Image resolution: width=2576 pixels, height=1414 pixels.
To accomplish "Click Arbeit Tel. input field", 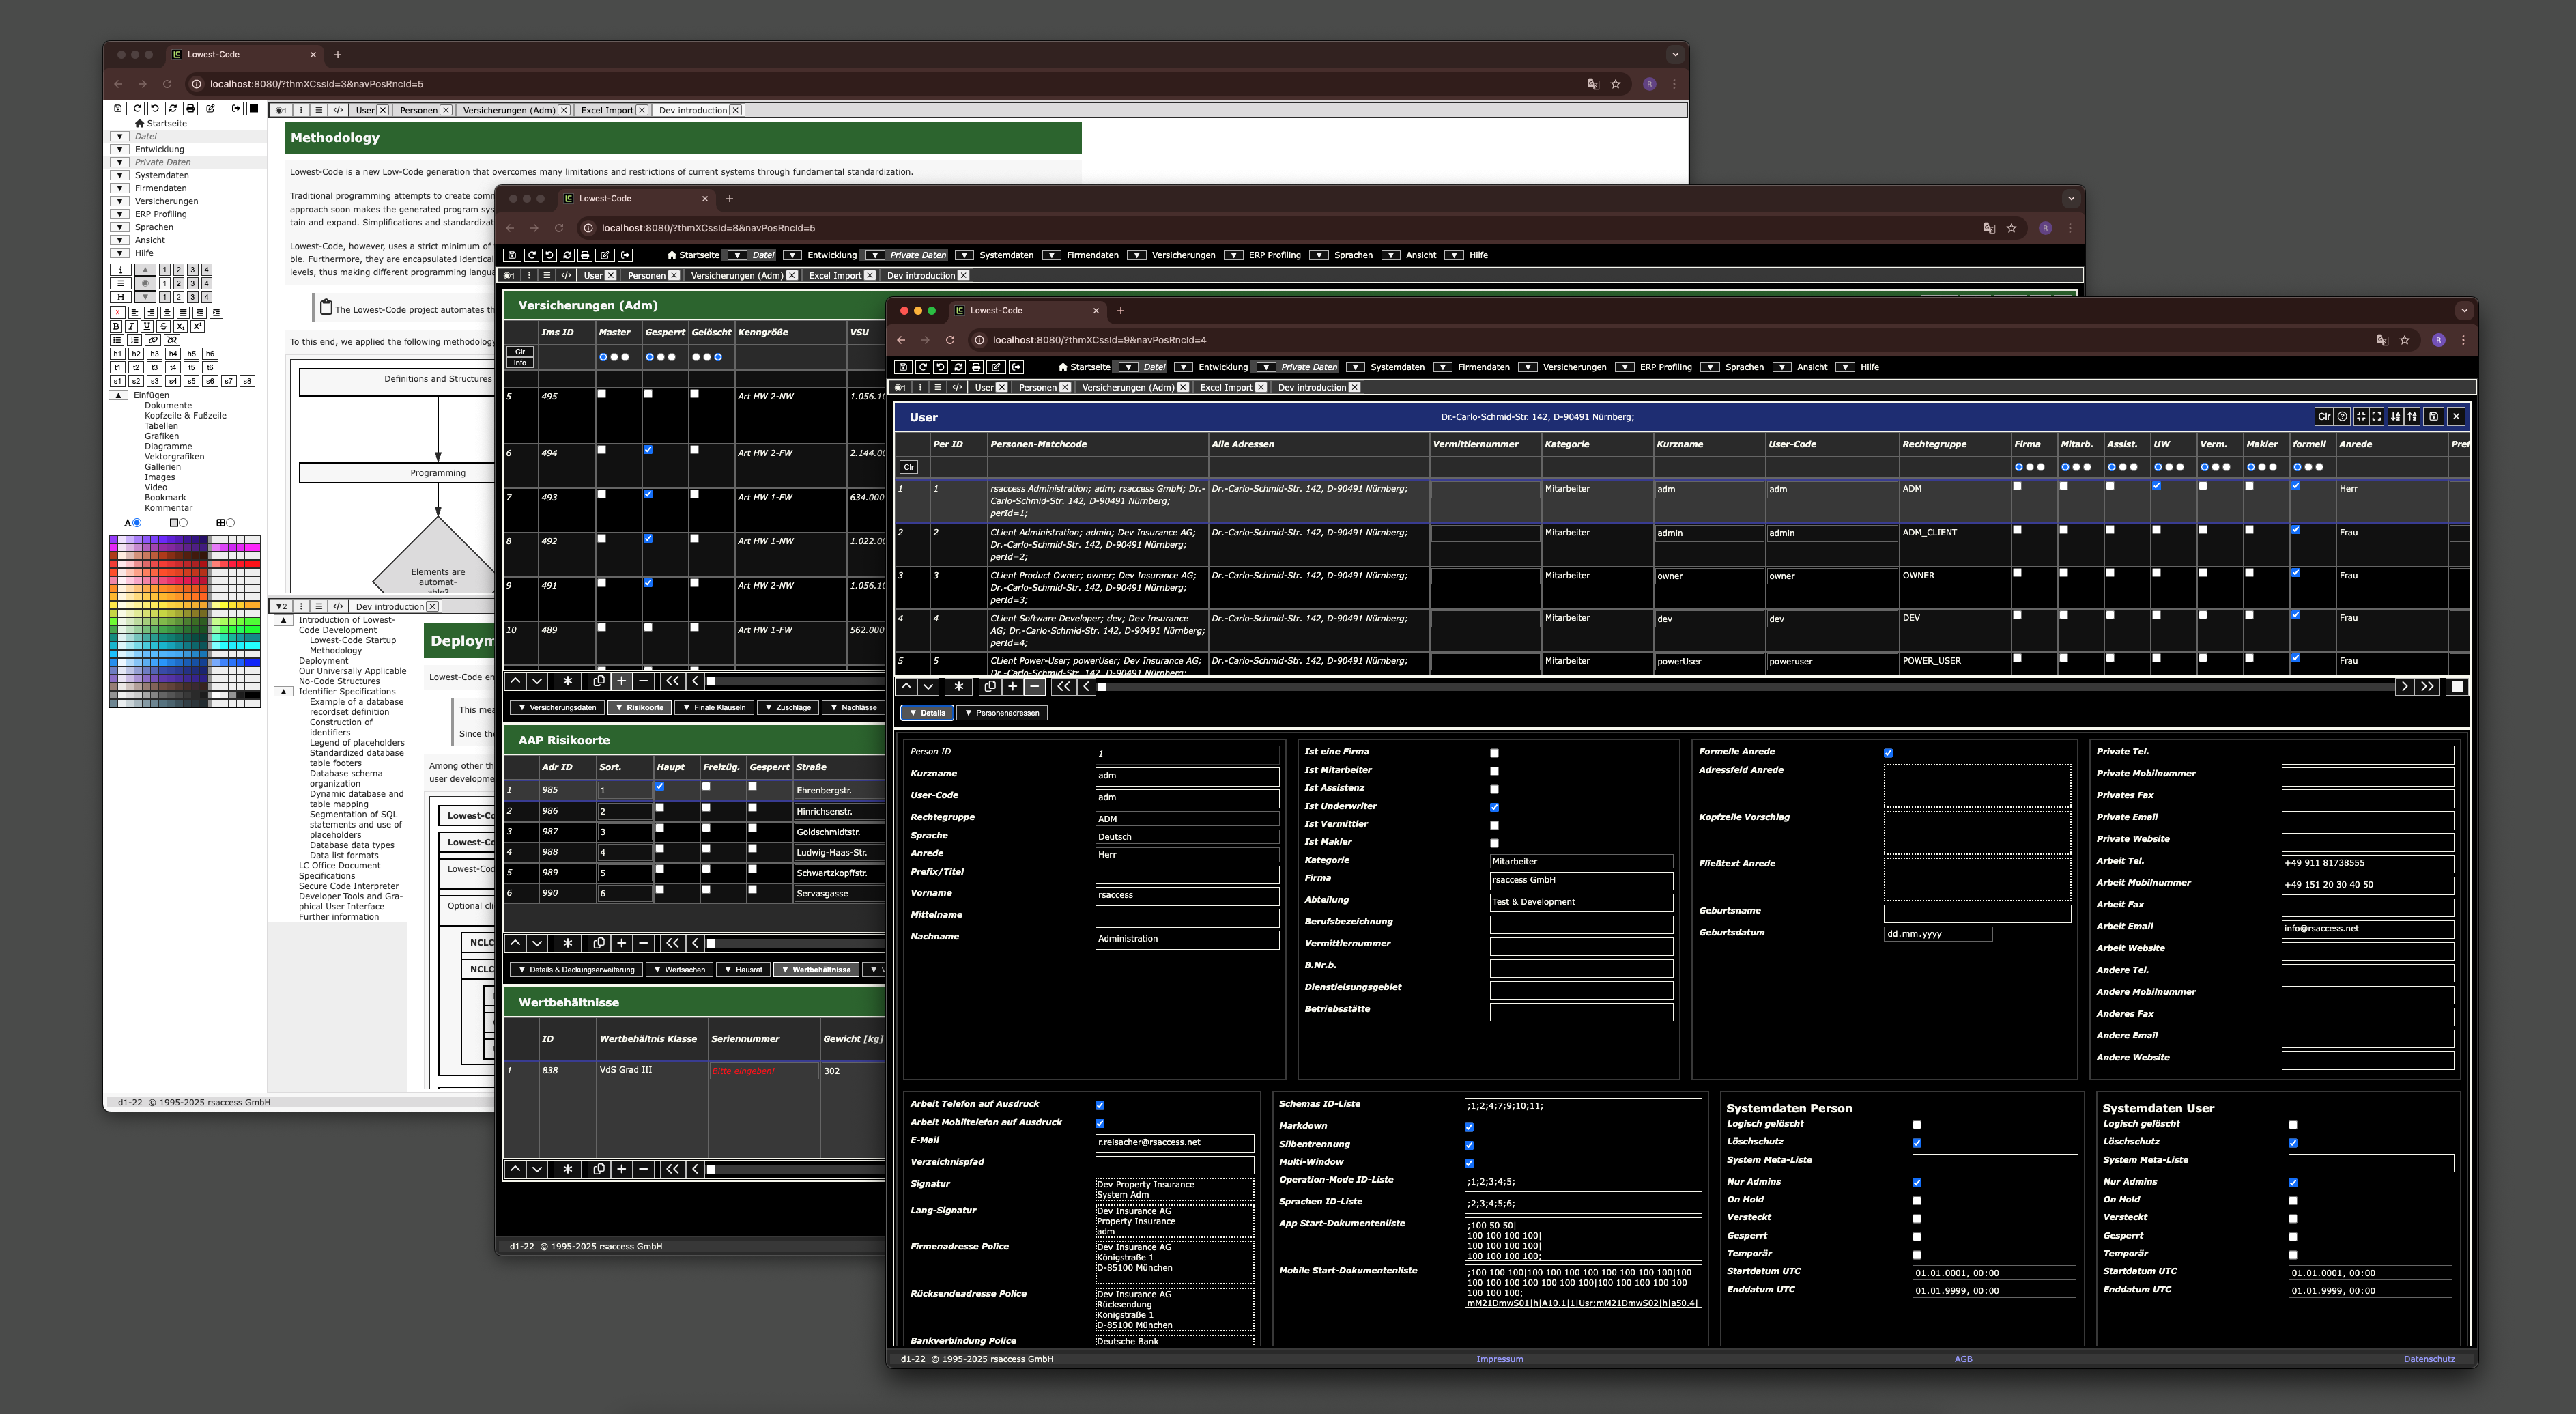I will tap(2367, 863).
